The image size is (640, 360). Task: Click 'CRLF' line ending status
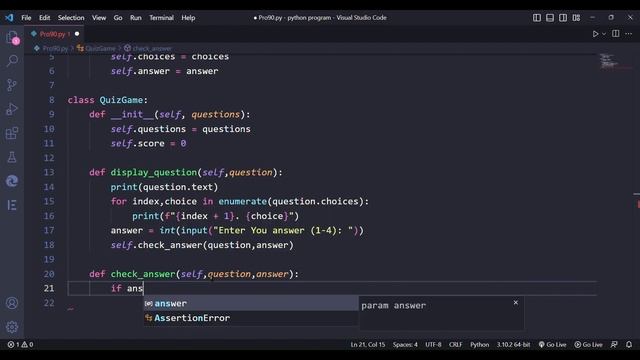(x=456, y=344)
